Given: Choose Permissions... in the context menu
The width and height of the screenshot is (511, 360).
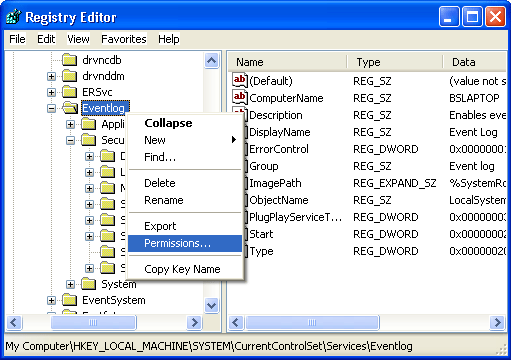Looking at the screenshot, I should (x=185, y=243).
